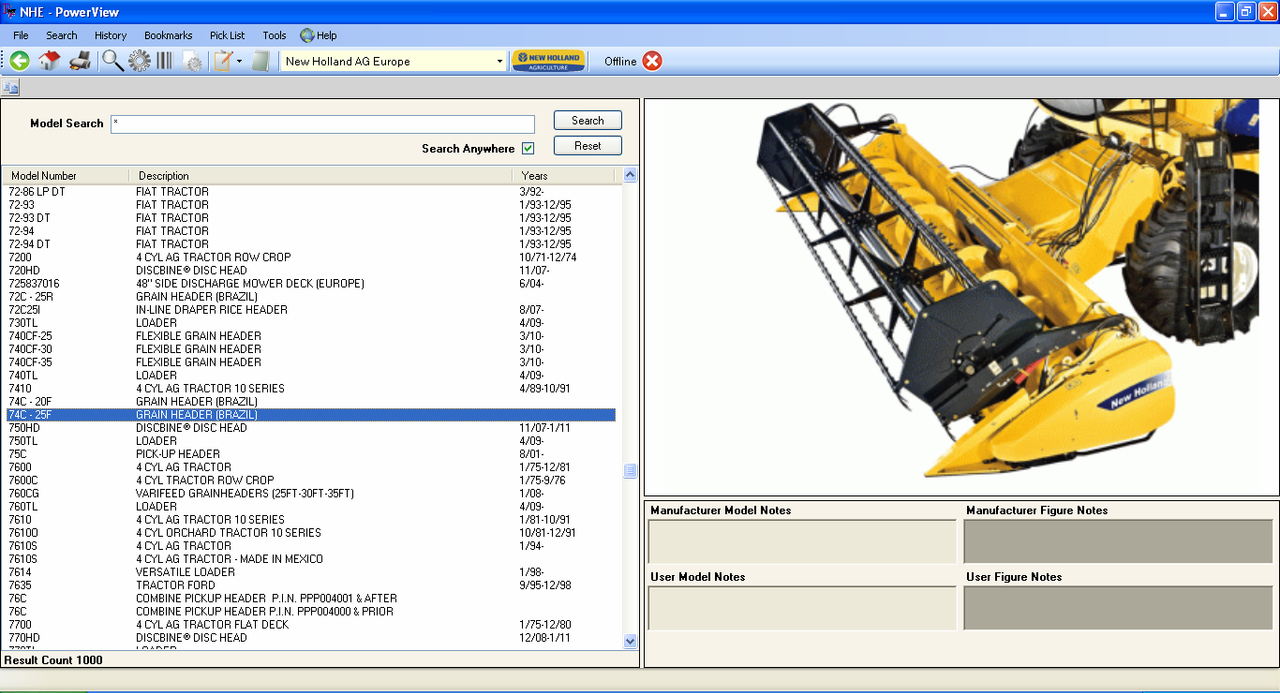Select model row 72-94 DT
1280x693 pixels.
(x=309, y=244)
